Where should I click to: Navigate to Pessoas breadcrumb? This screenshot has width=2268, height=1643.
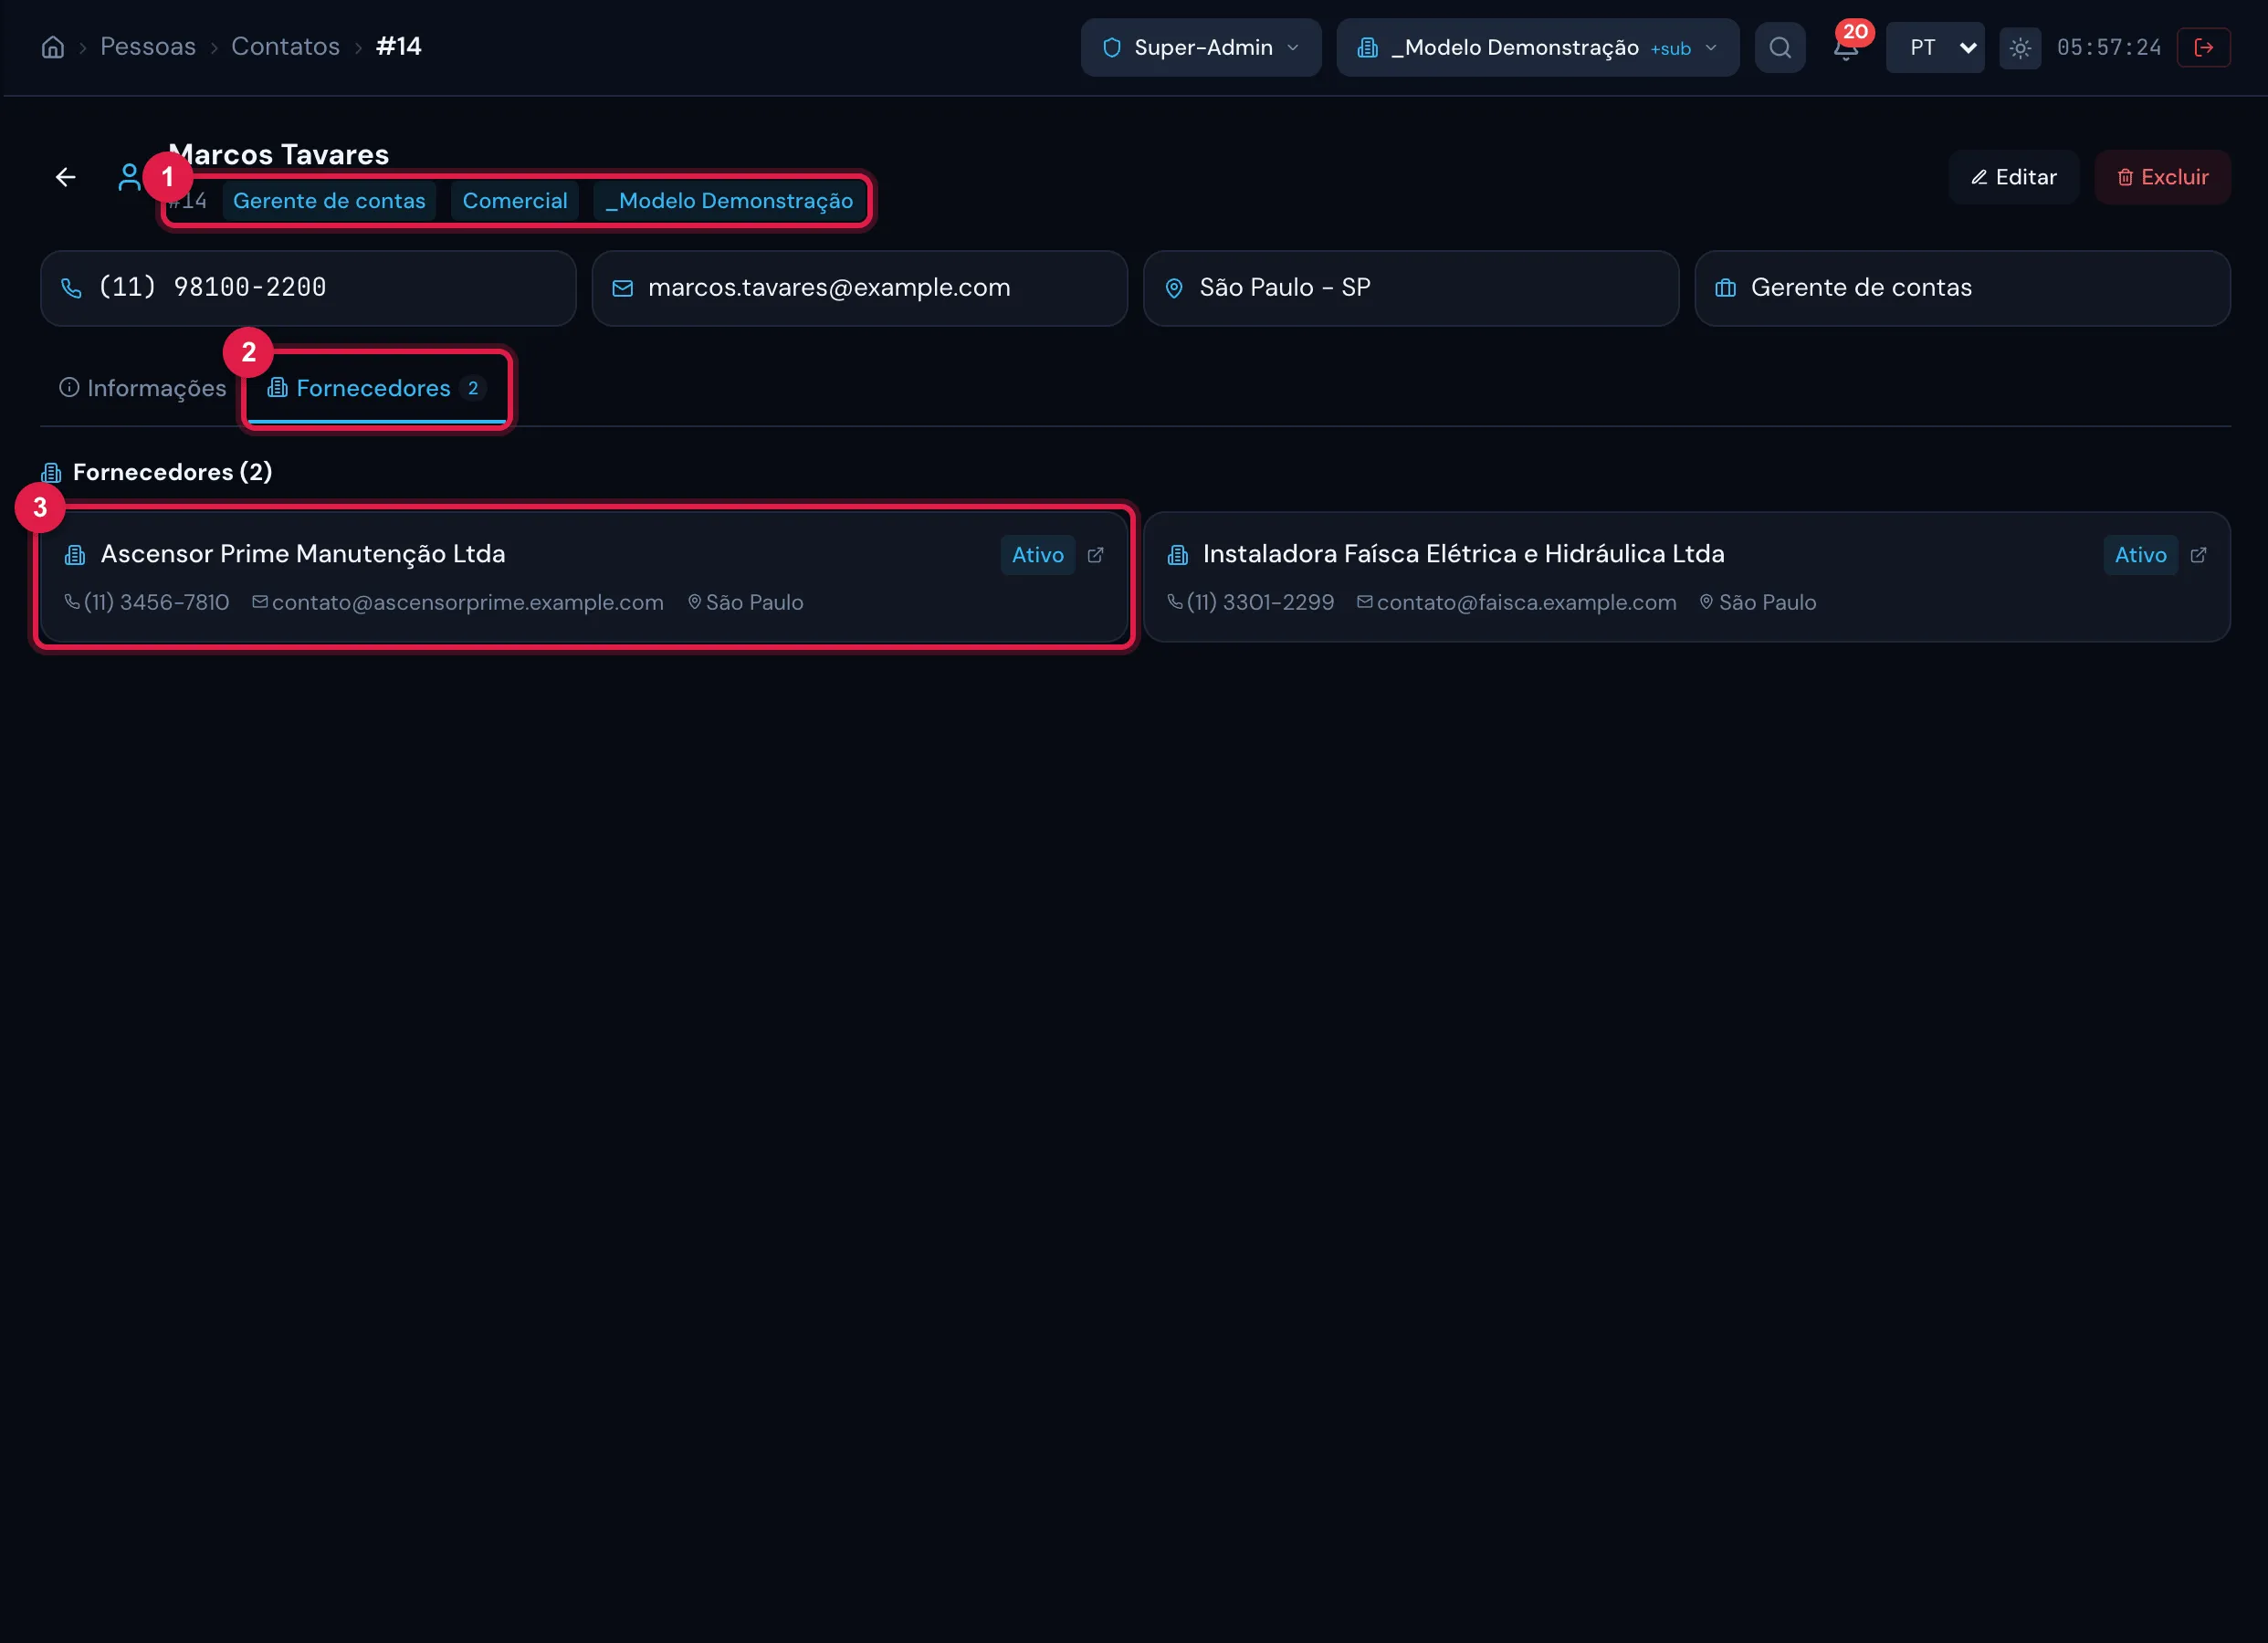point(148,46)
